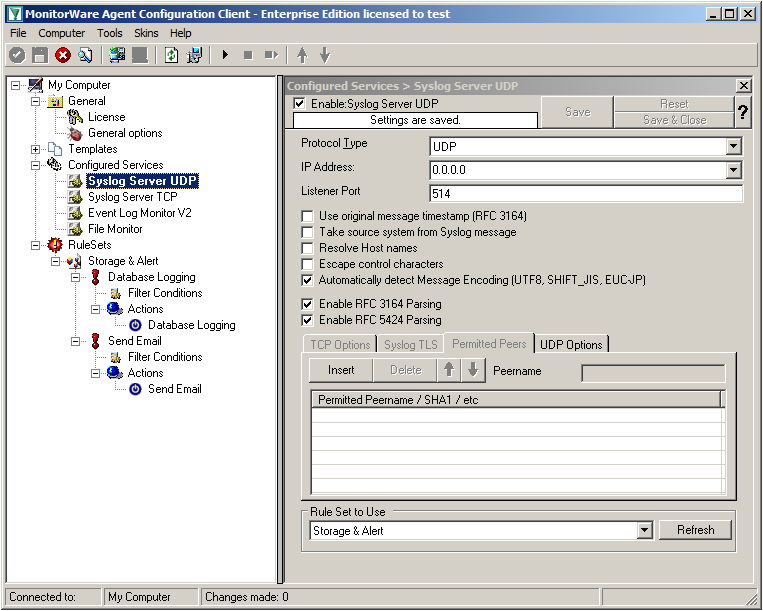Screen dimensions: 763x611
Task: Check Escape control characters
Action: pyautogui.click(x=307, y=264)
